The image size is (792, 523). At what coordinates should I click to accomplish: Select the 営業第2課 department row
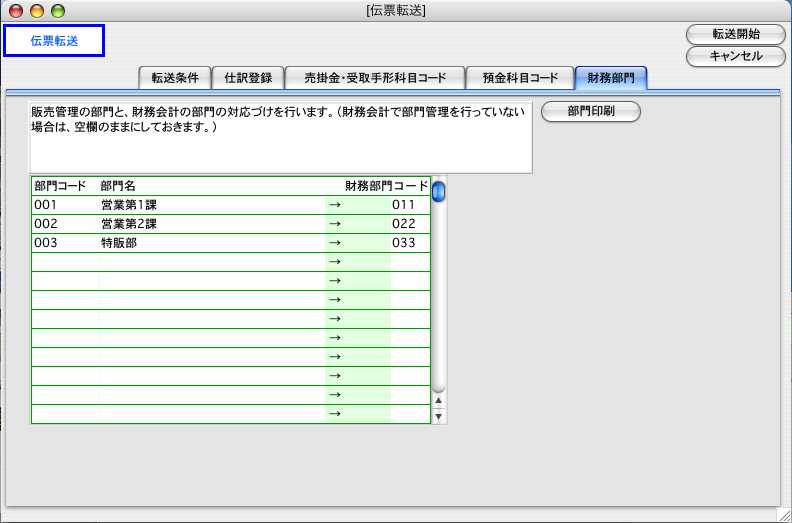tap(210, 224)
